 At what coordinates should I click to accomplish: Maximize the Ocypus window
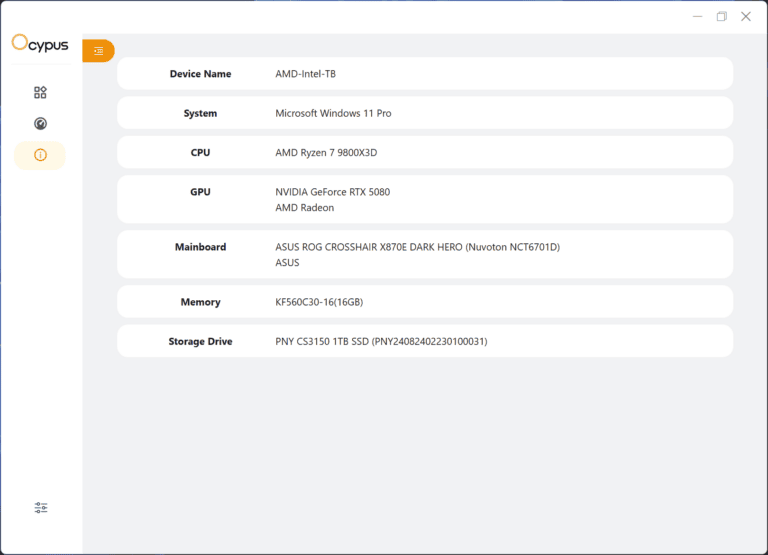pos(722,16)
